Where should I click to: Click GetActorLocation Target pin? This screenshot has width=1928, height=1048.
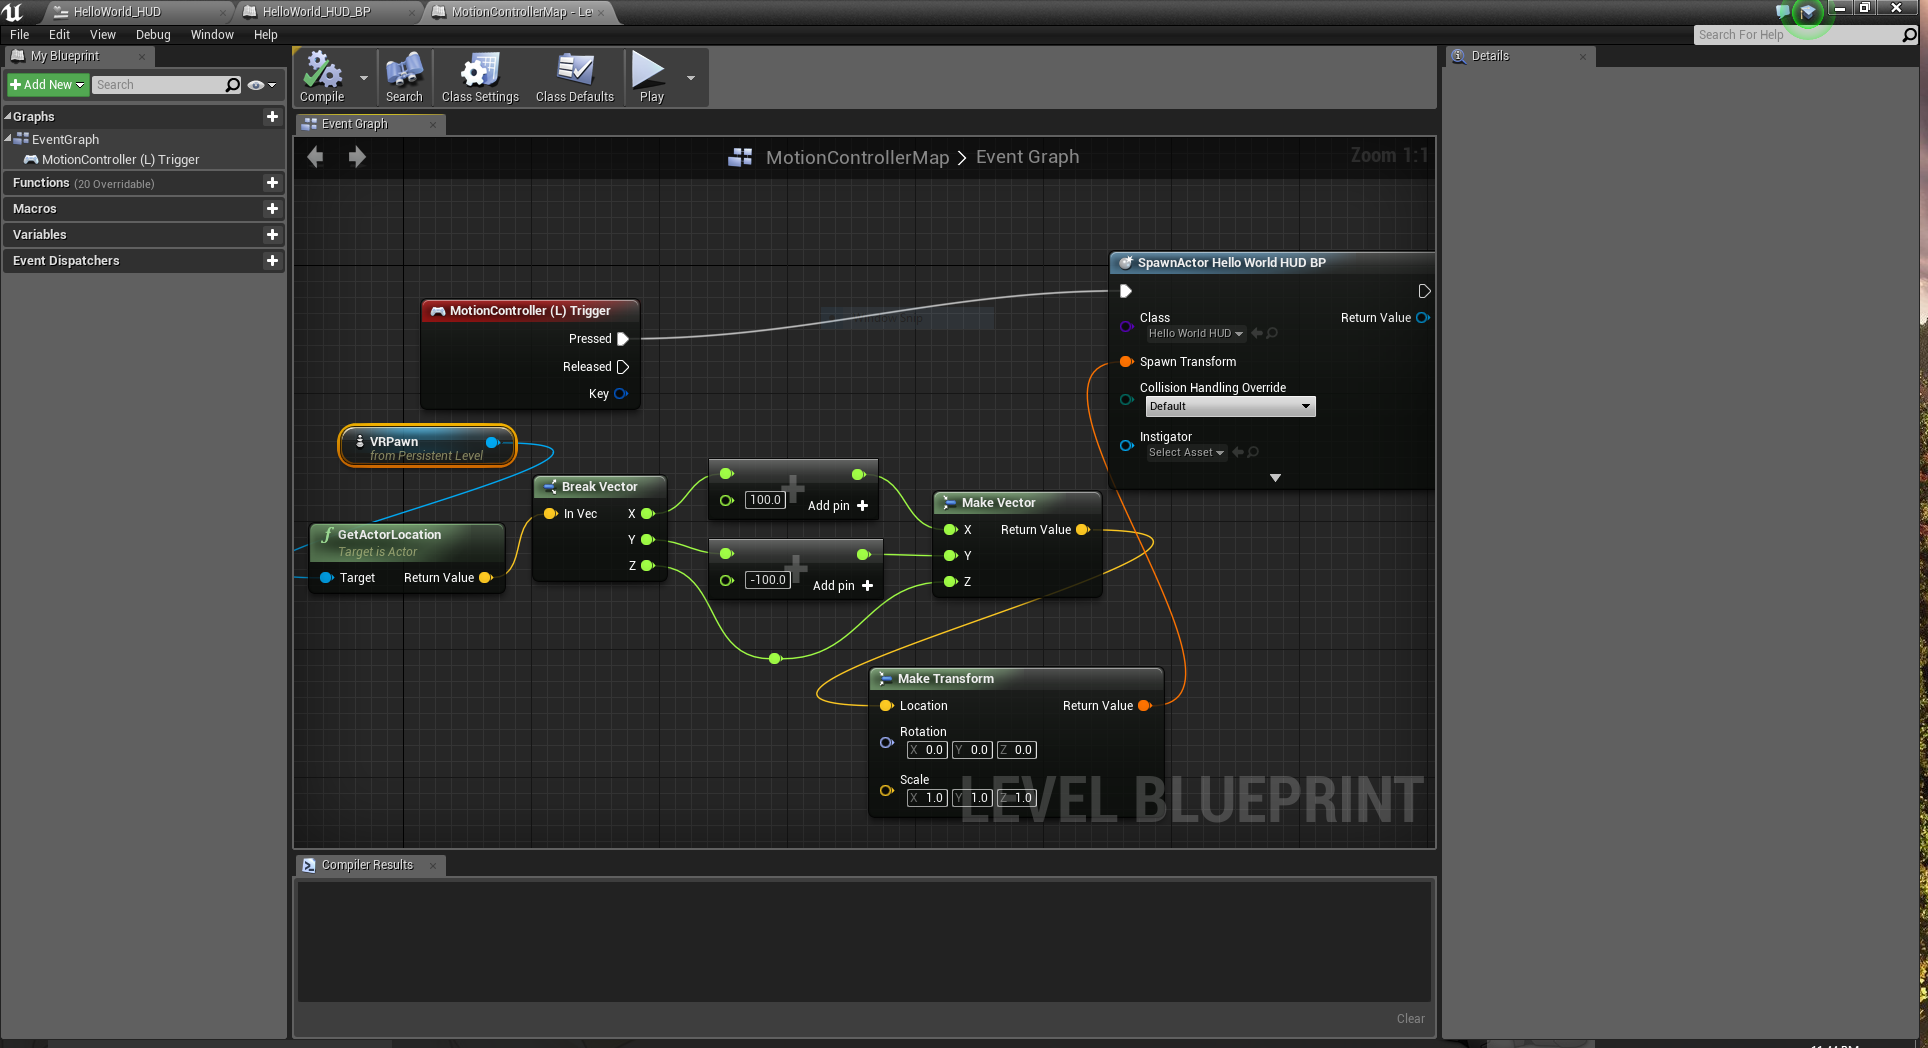327,578
